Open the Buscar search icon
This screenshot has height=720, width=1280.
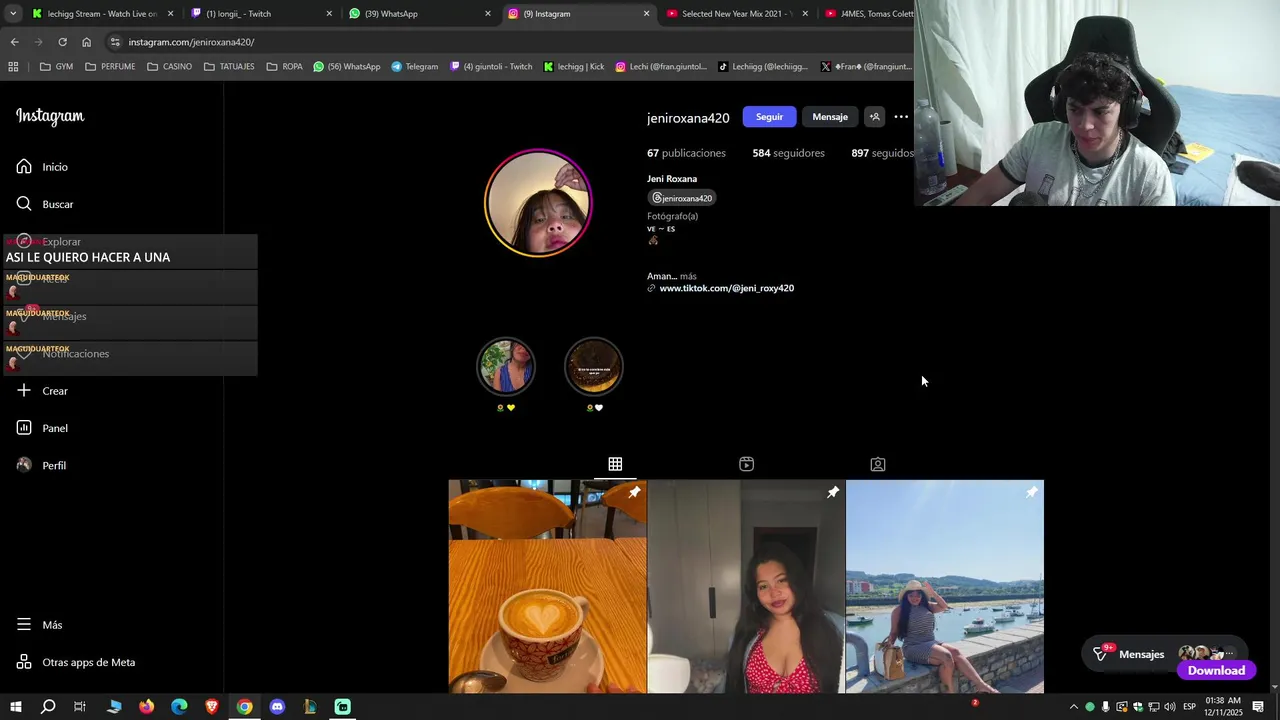pyautogui.click(x=24, y=204)
